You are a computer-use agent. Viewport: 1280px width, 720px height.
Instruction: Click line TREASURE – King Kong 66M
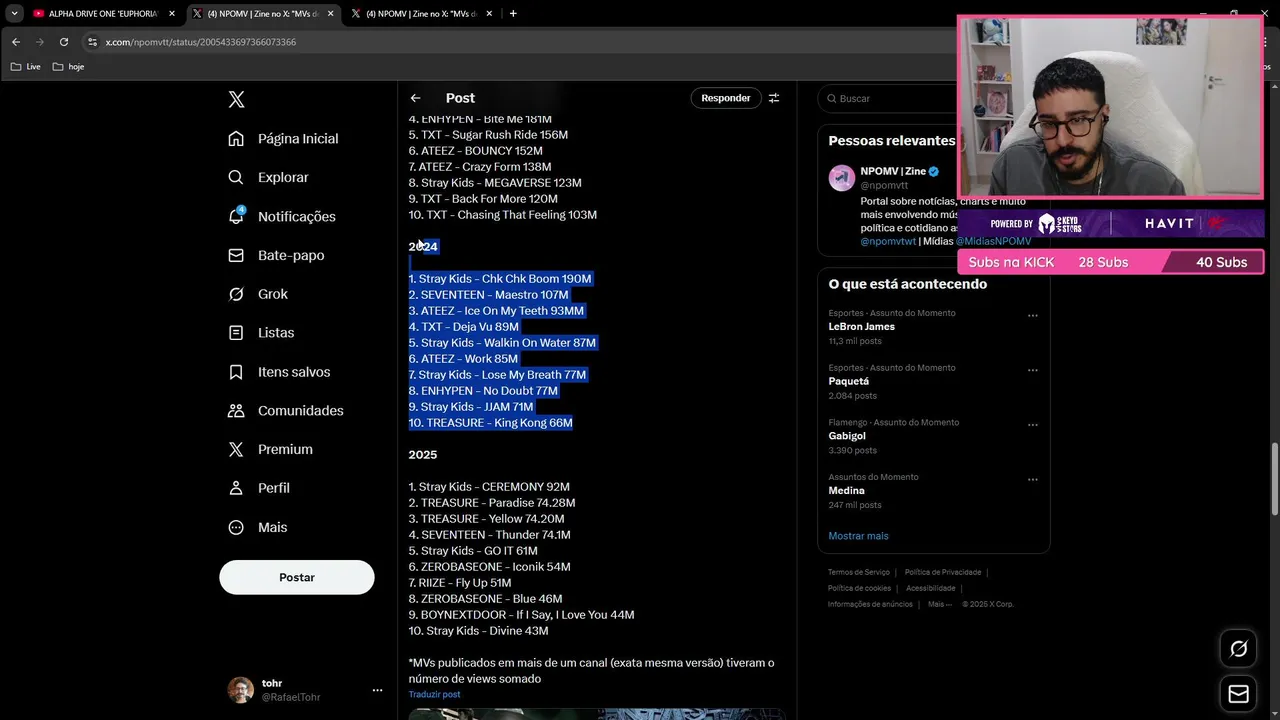click(490, 423)
